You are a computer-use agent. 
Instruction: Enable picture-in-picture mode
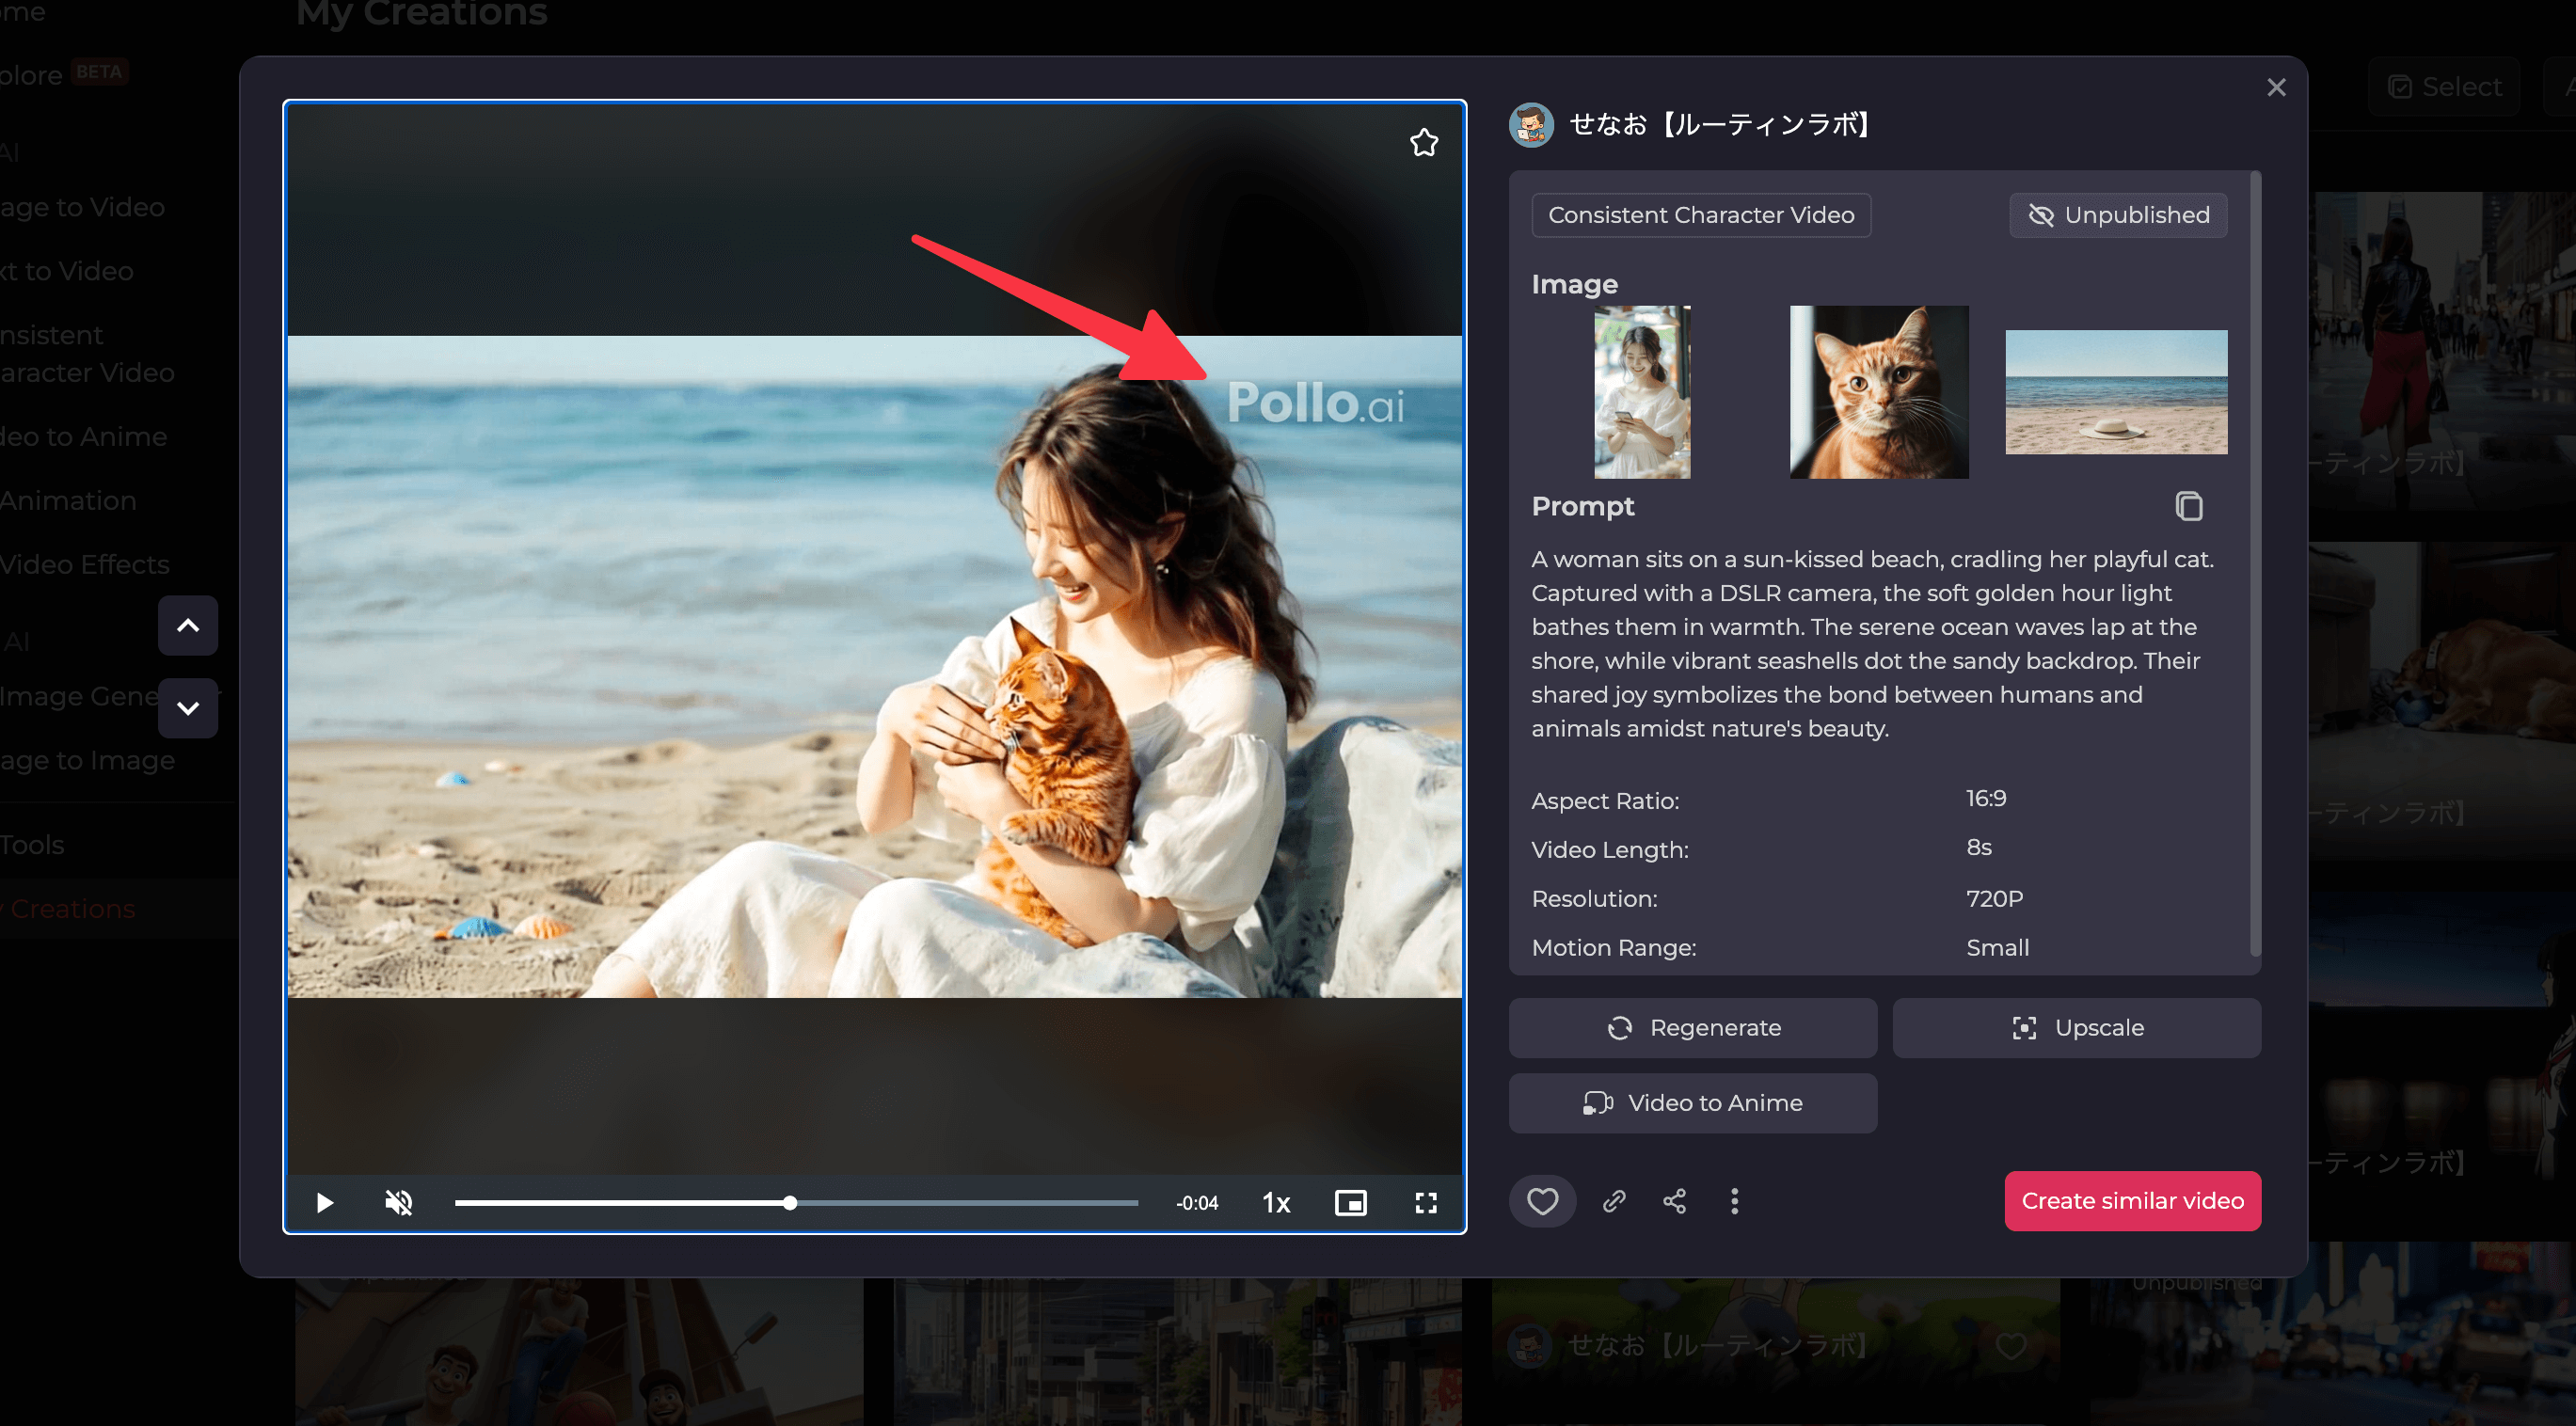click(1350, 1203)
